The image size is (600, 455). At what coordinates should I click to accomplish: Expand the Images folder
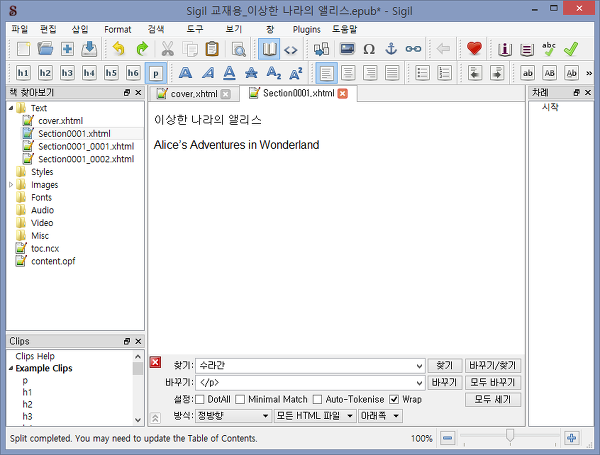[x=11, y=185]
